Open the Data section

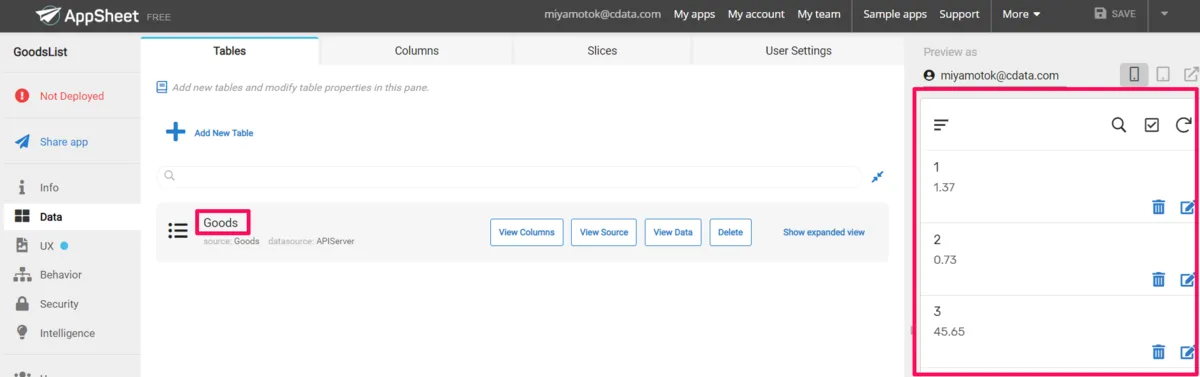click(x=51, y=216)
